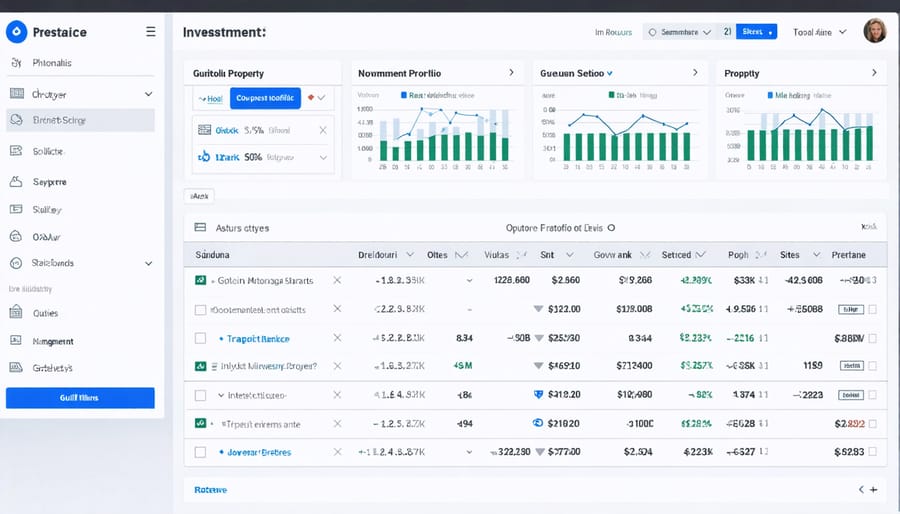Click the Rotewe link below the table
The width and height of the screenshot is (900, 514).
coord(211,490)
